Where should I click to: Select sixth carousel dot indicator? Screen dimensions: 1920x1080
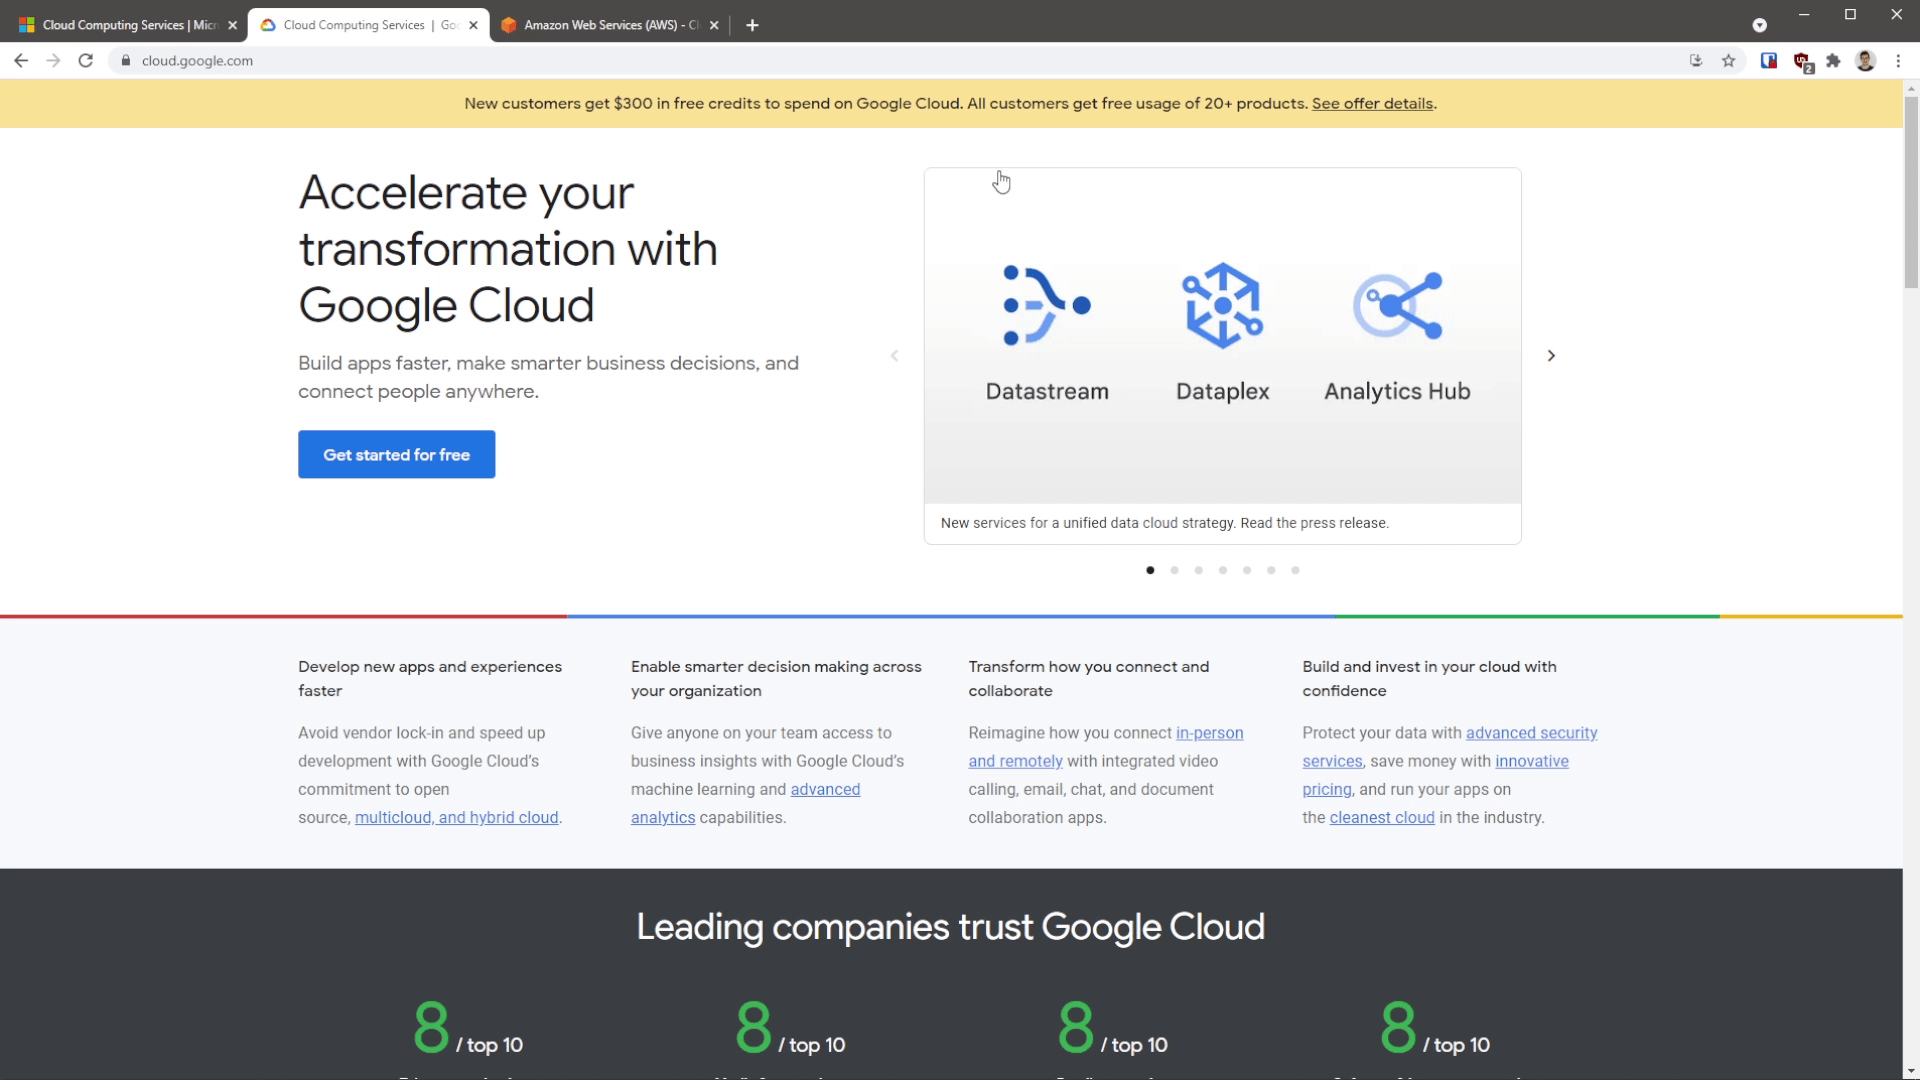(x=1271, y=570)
